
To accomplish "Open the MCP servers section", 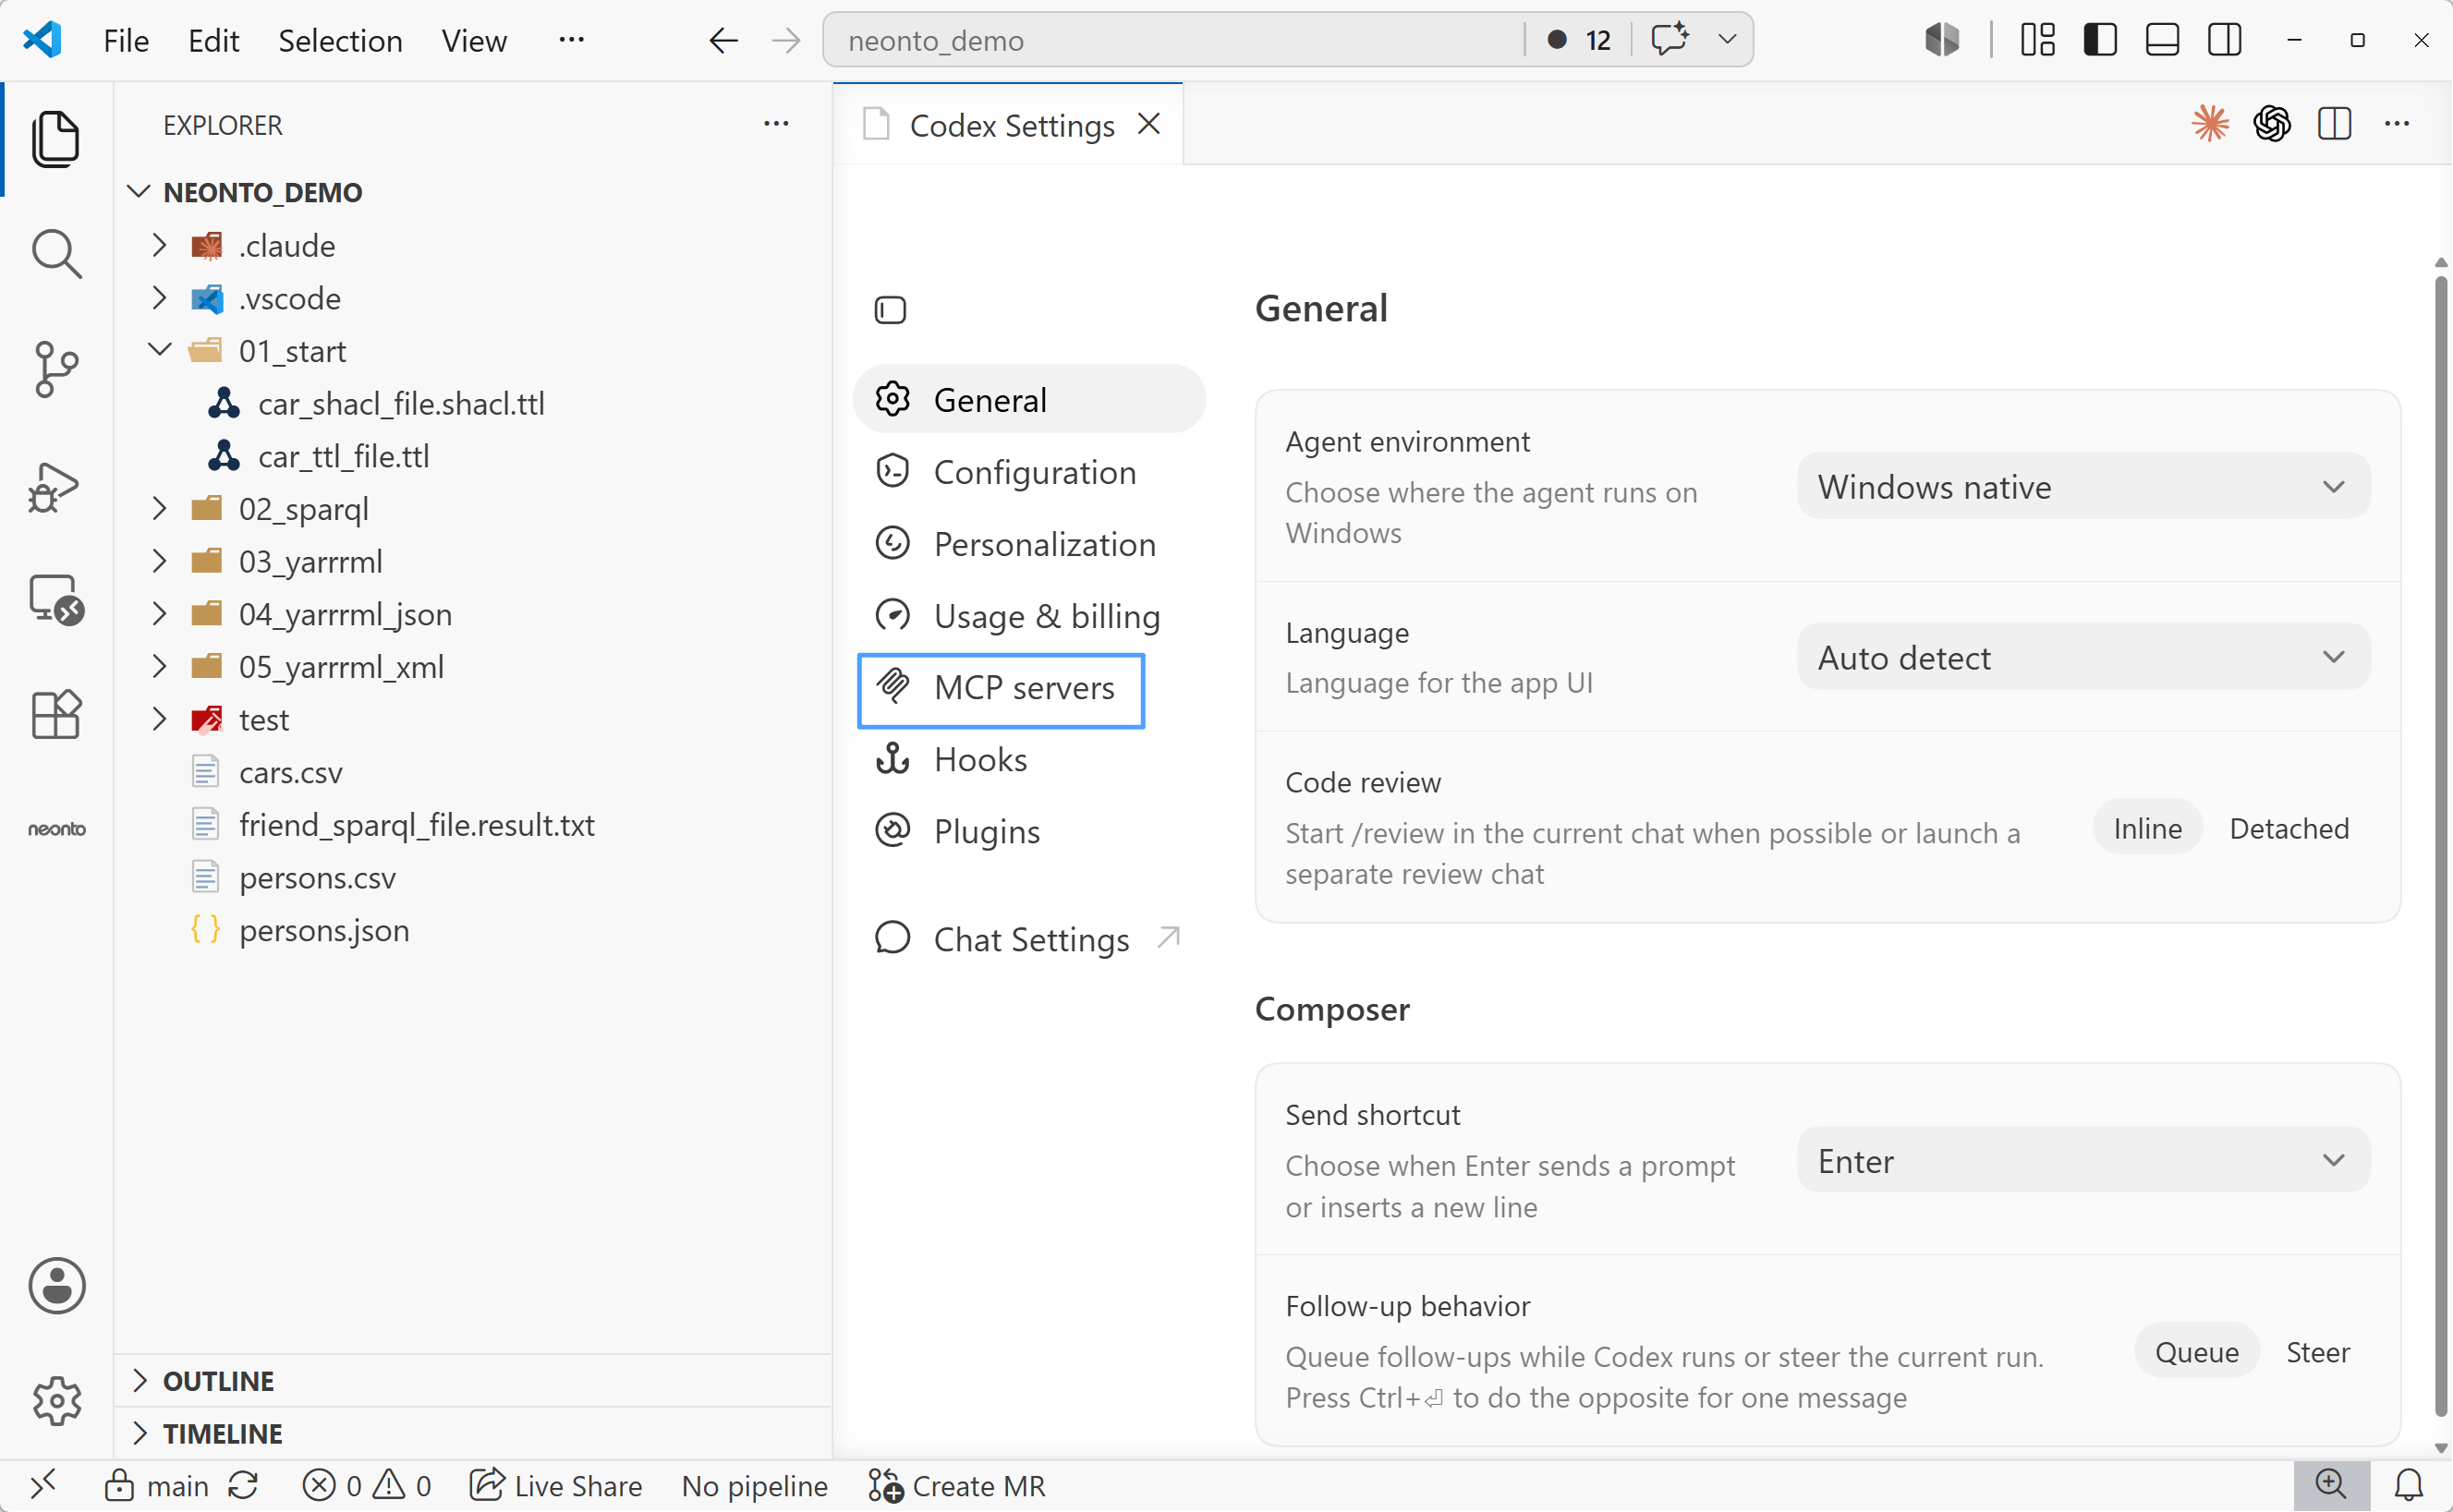I will 1001,690.
